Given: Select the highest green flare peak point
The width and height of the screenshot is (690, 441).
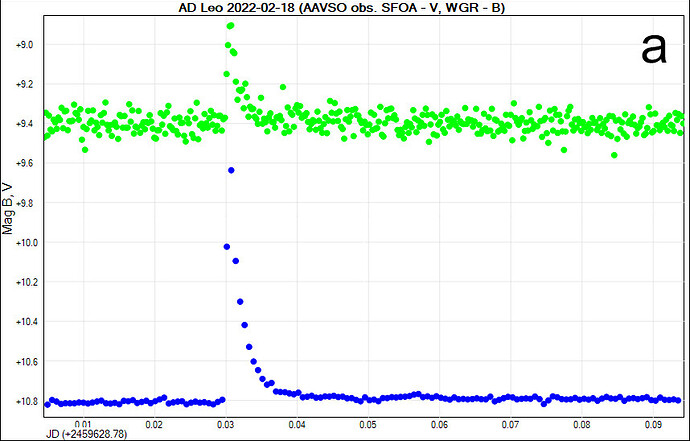Looking at the screenshot, I should pos(231,25).
